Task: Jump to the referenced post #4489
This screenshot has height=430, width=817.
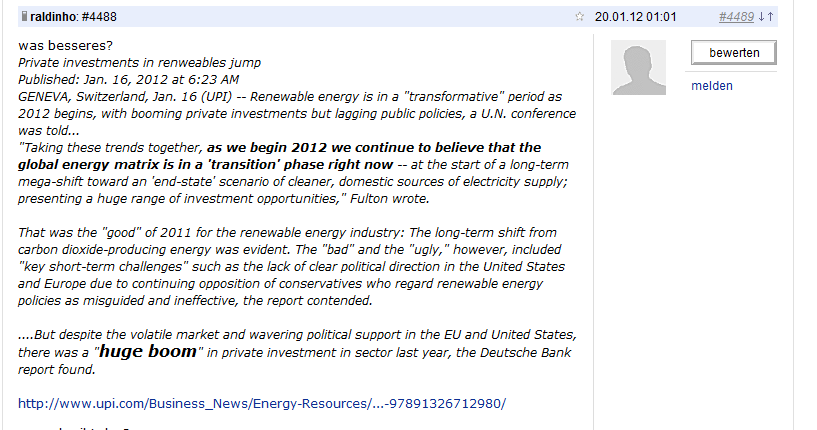Action: pos(736,17)
